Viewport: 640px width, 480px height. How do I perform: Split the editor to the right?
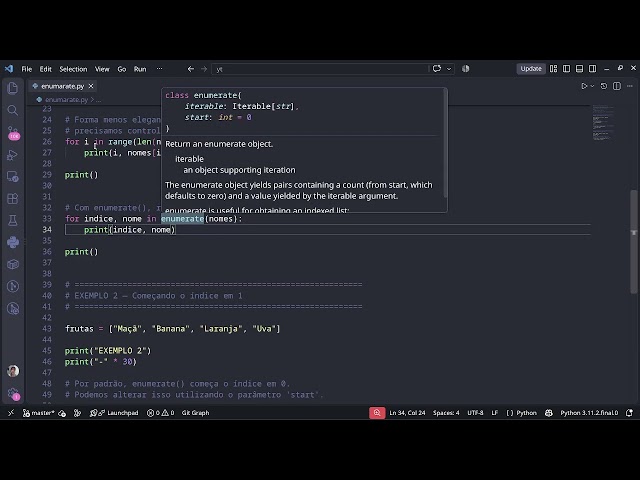[617, 86]
